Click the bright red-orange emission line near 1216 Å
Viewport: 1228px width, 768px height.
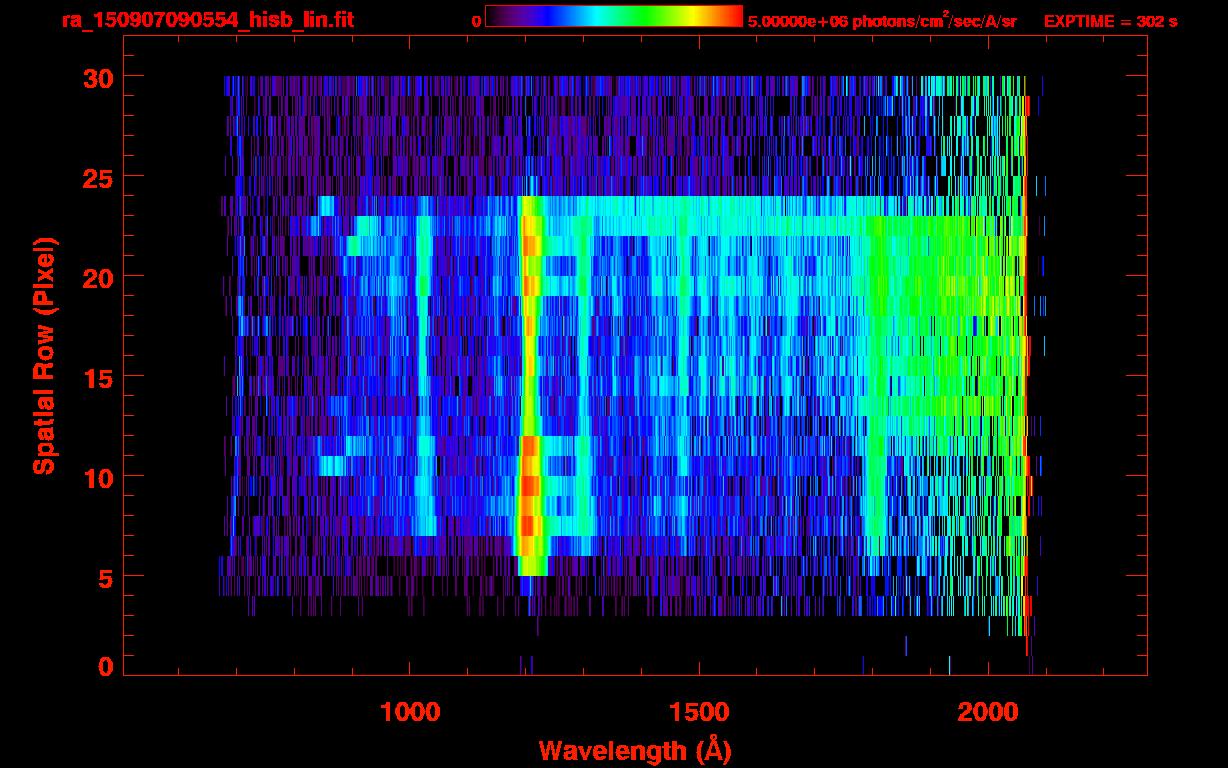click(x=529, y=385)
